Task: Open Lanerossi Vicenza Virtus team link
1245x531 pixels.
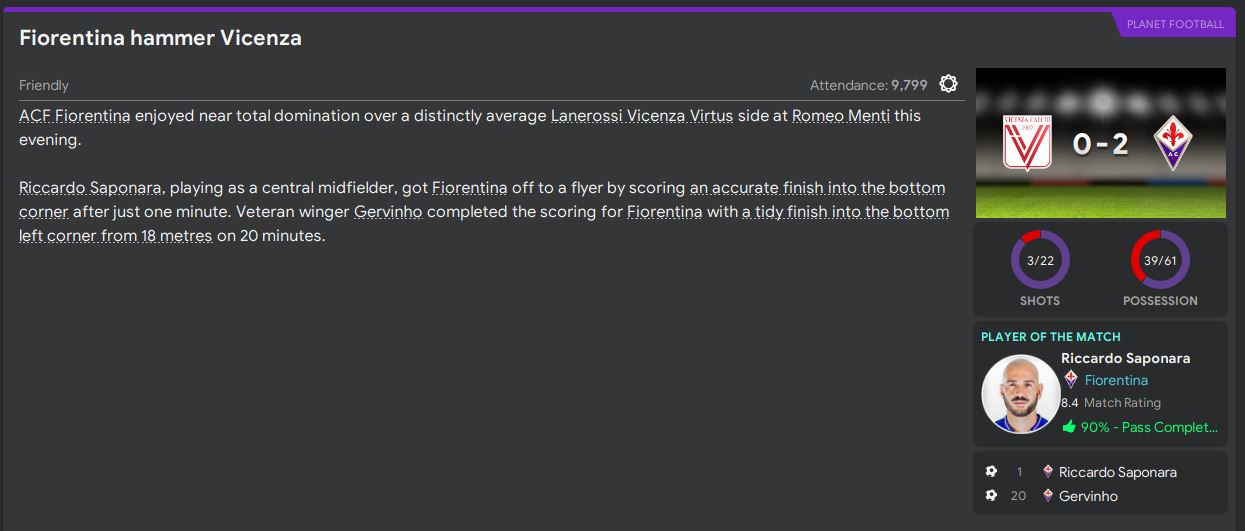Action: pyautogui.click(x=641, y=116)
